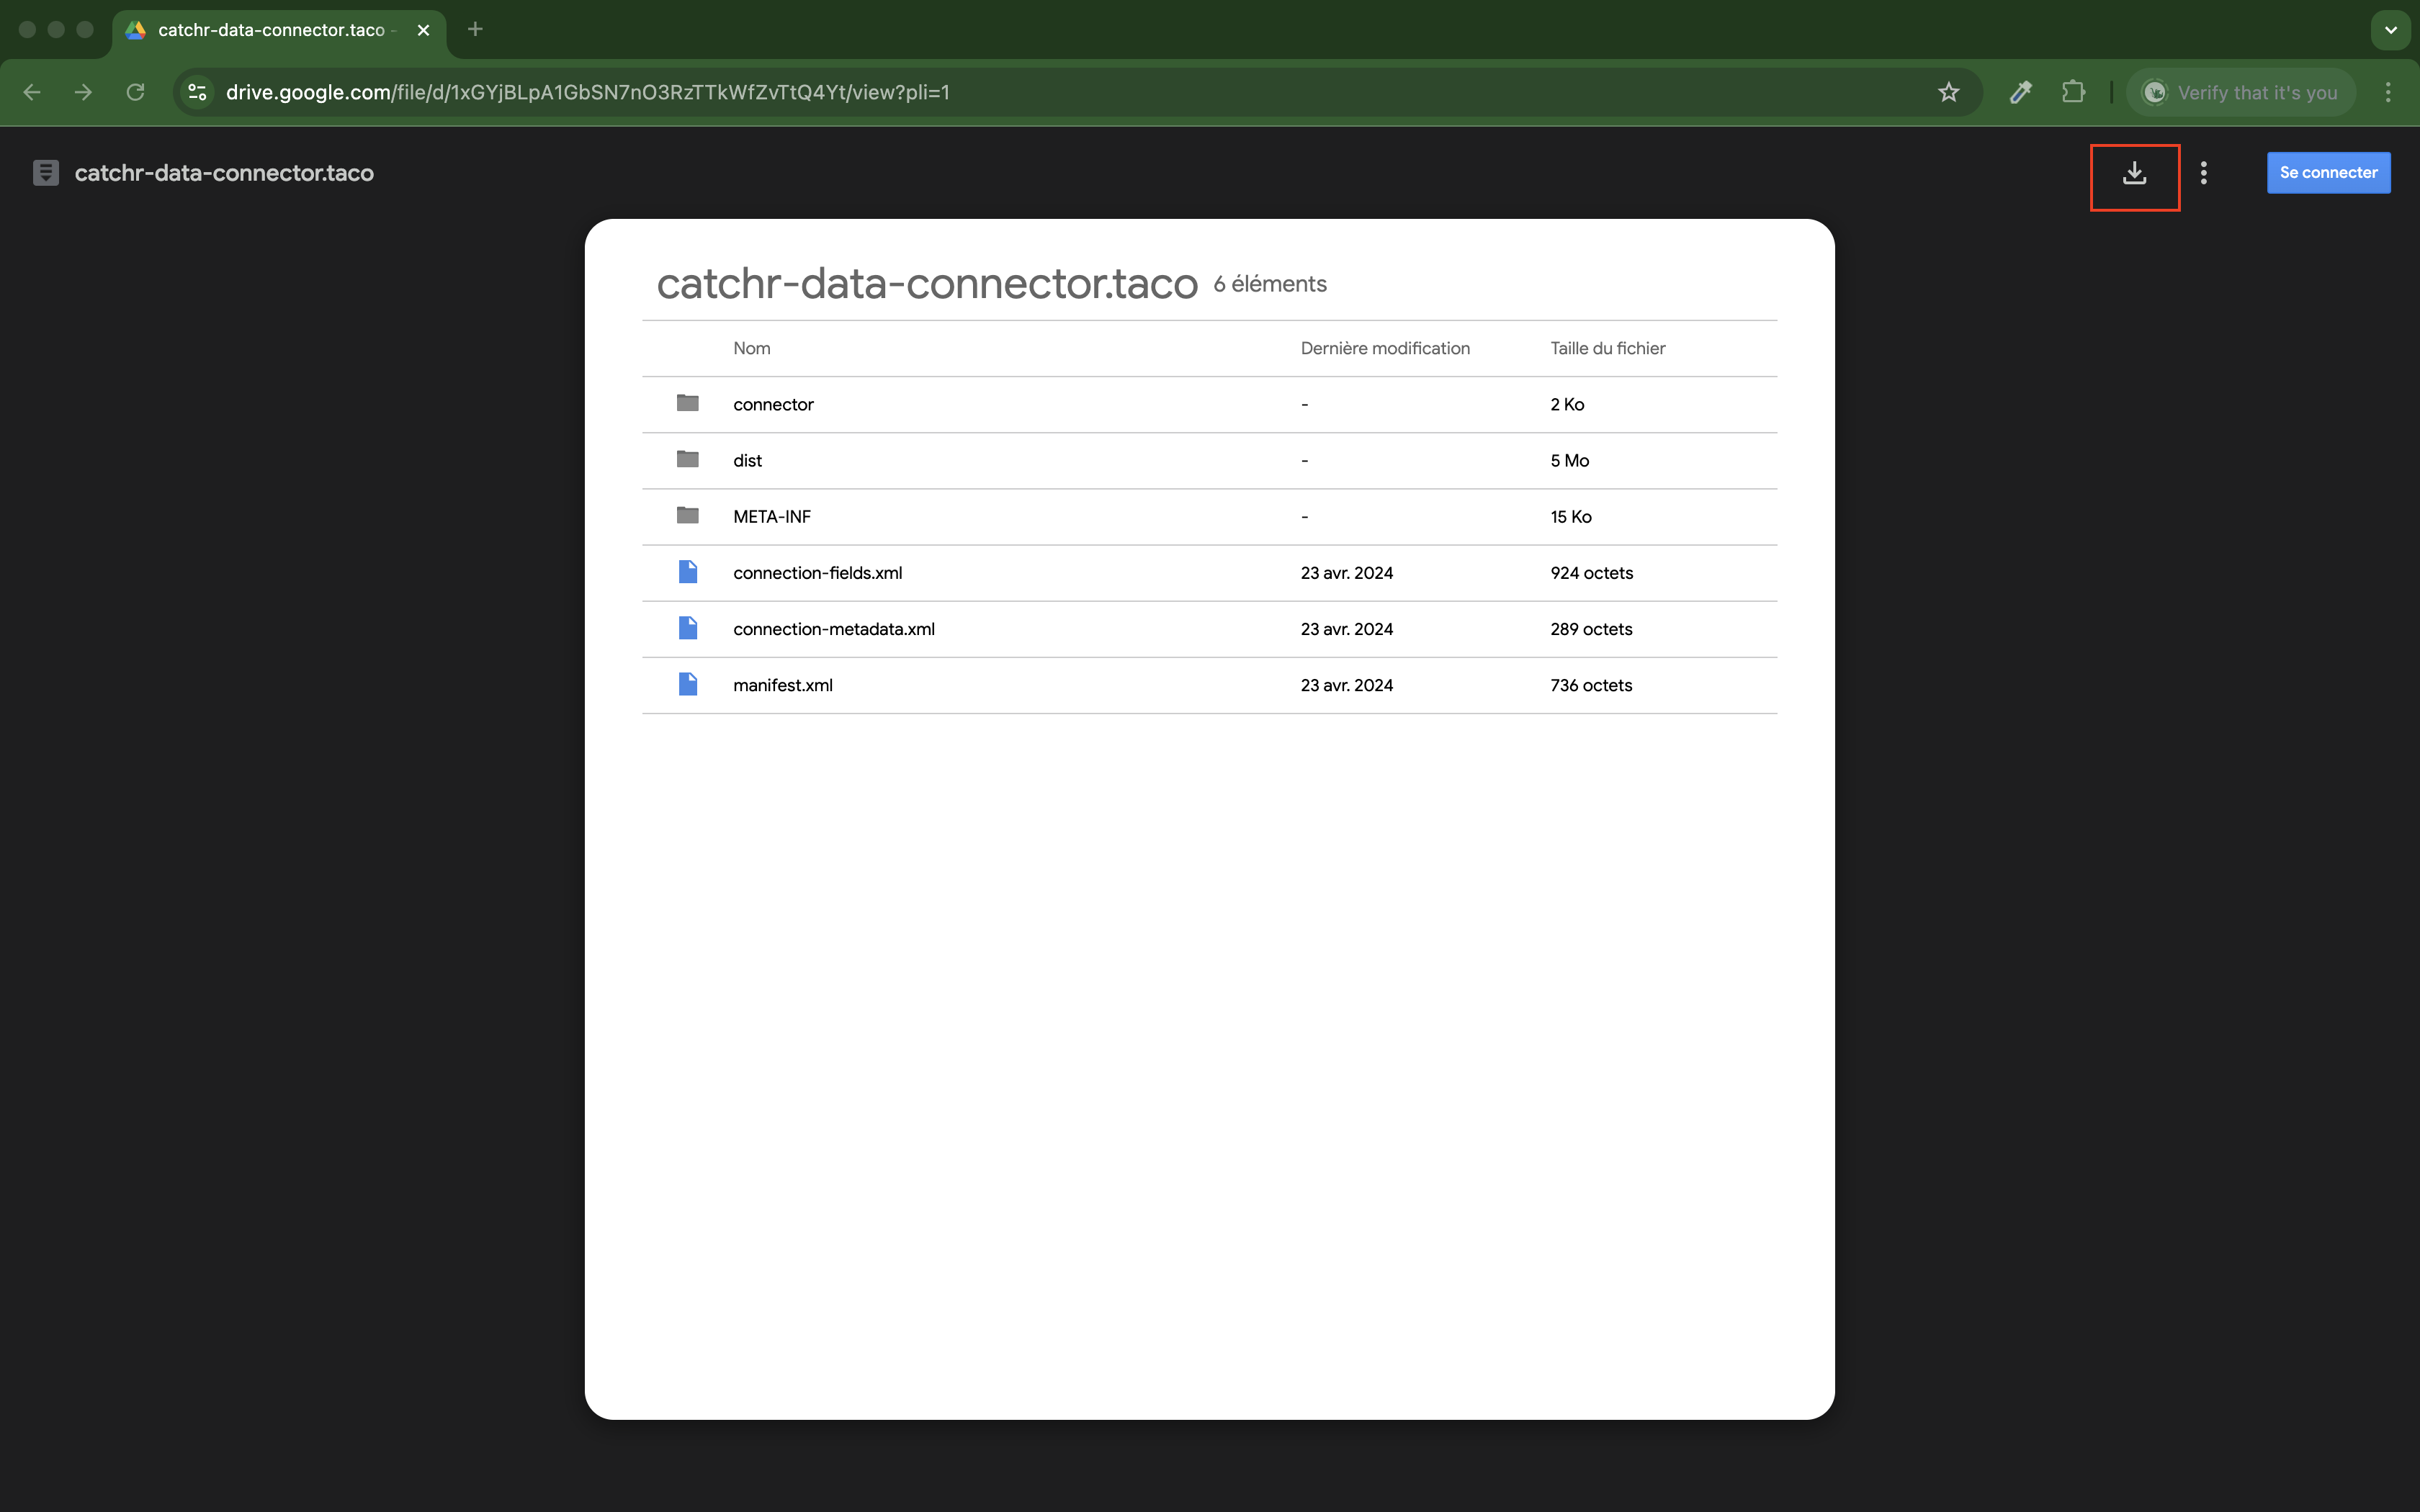Open the eyedropper extension

coord(2021,92)
